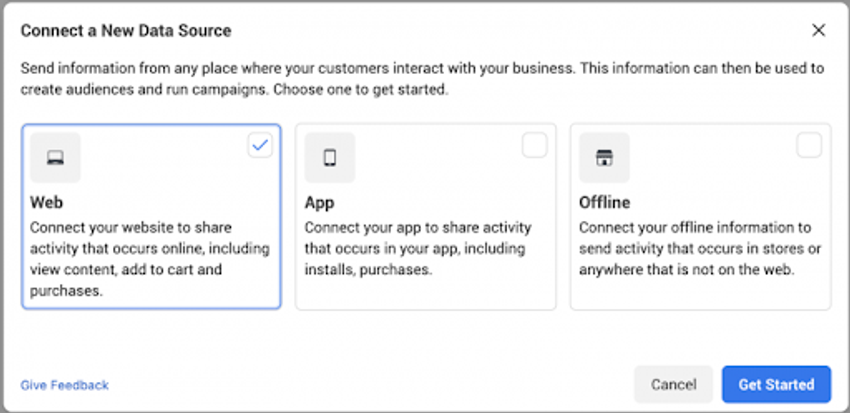Check the Offline data source checkbox
Screen dimensions: 850x413
point(809,145)
